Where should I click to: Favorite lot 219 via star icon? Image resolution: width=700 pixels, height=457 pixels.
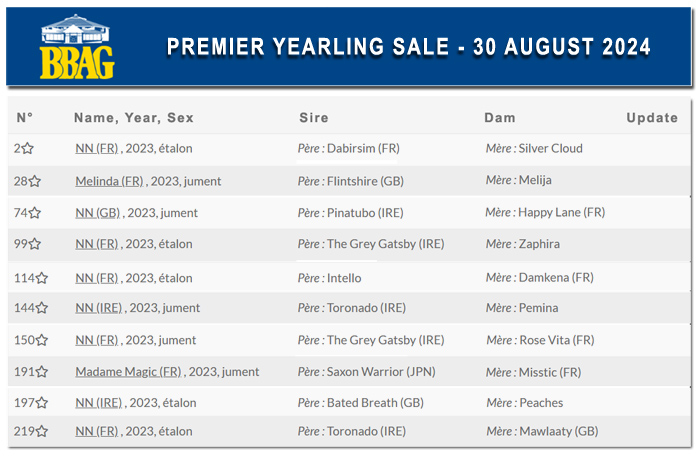point(42,432)
